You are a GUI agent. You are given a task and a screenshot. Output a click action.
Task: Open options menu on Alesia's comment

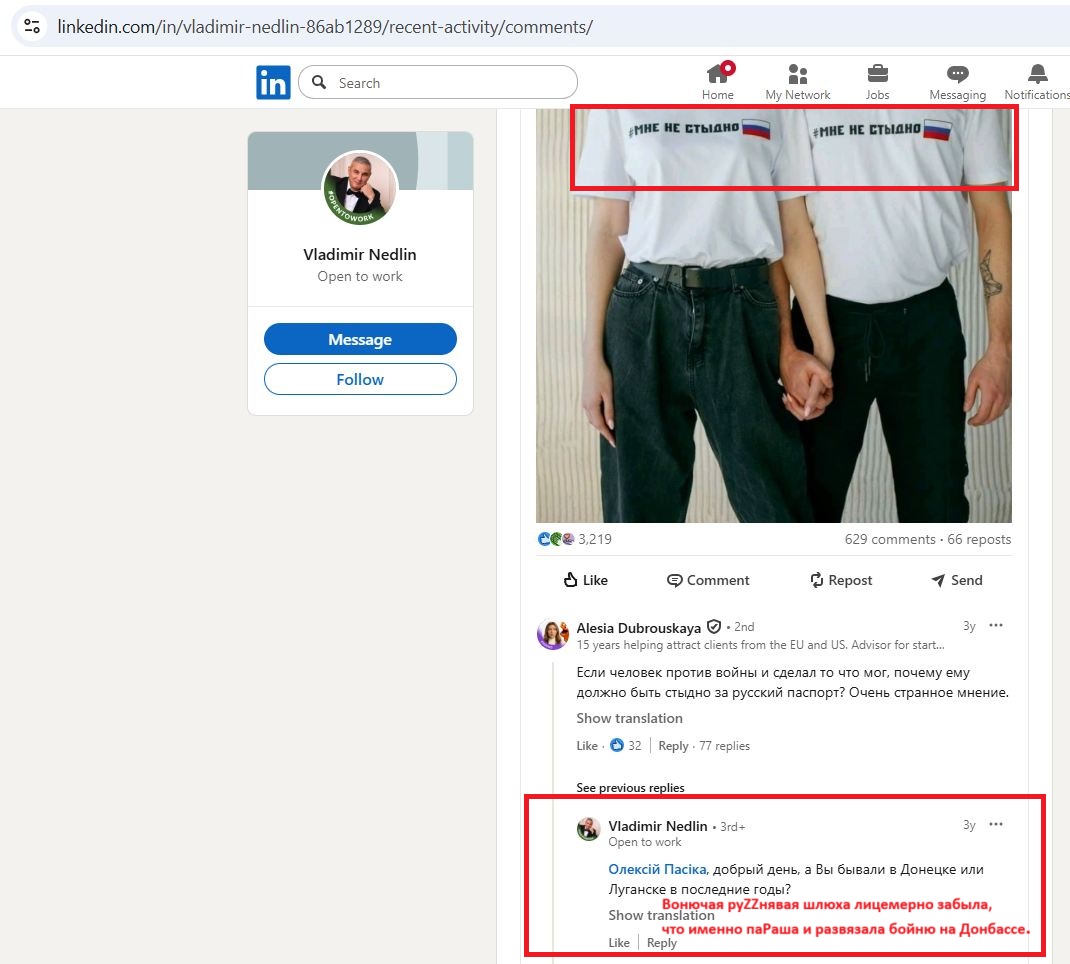pos(996,625)
